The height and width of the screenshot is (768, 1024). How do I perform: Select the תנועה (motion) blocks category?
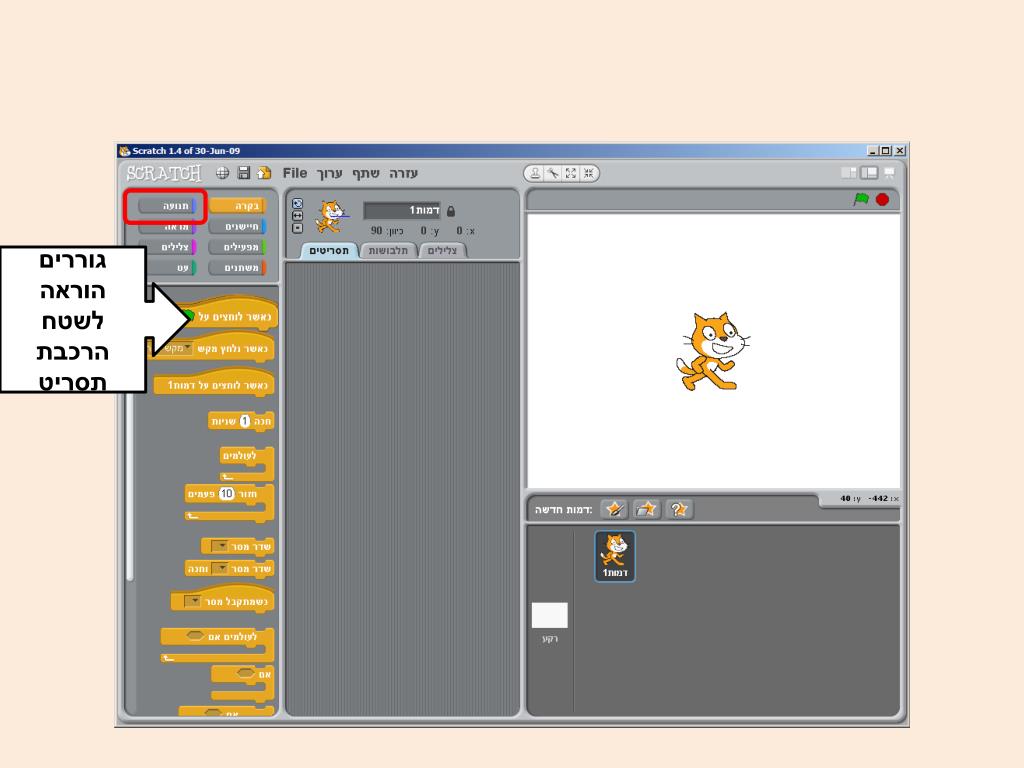tap(166, 206)
